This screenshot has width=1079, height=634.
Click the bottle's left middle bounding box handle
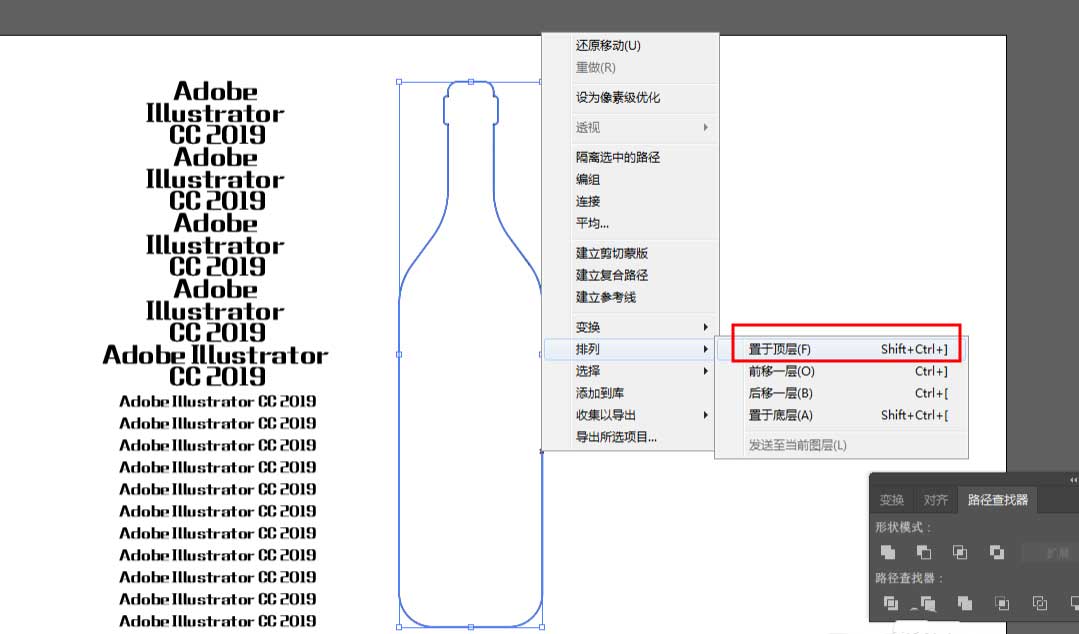pos(399,355)
